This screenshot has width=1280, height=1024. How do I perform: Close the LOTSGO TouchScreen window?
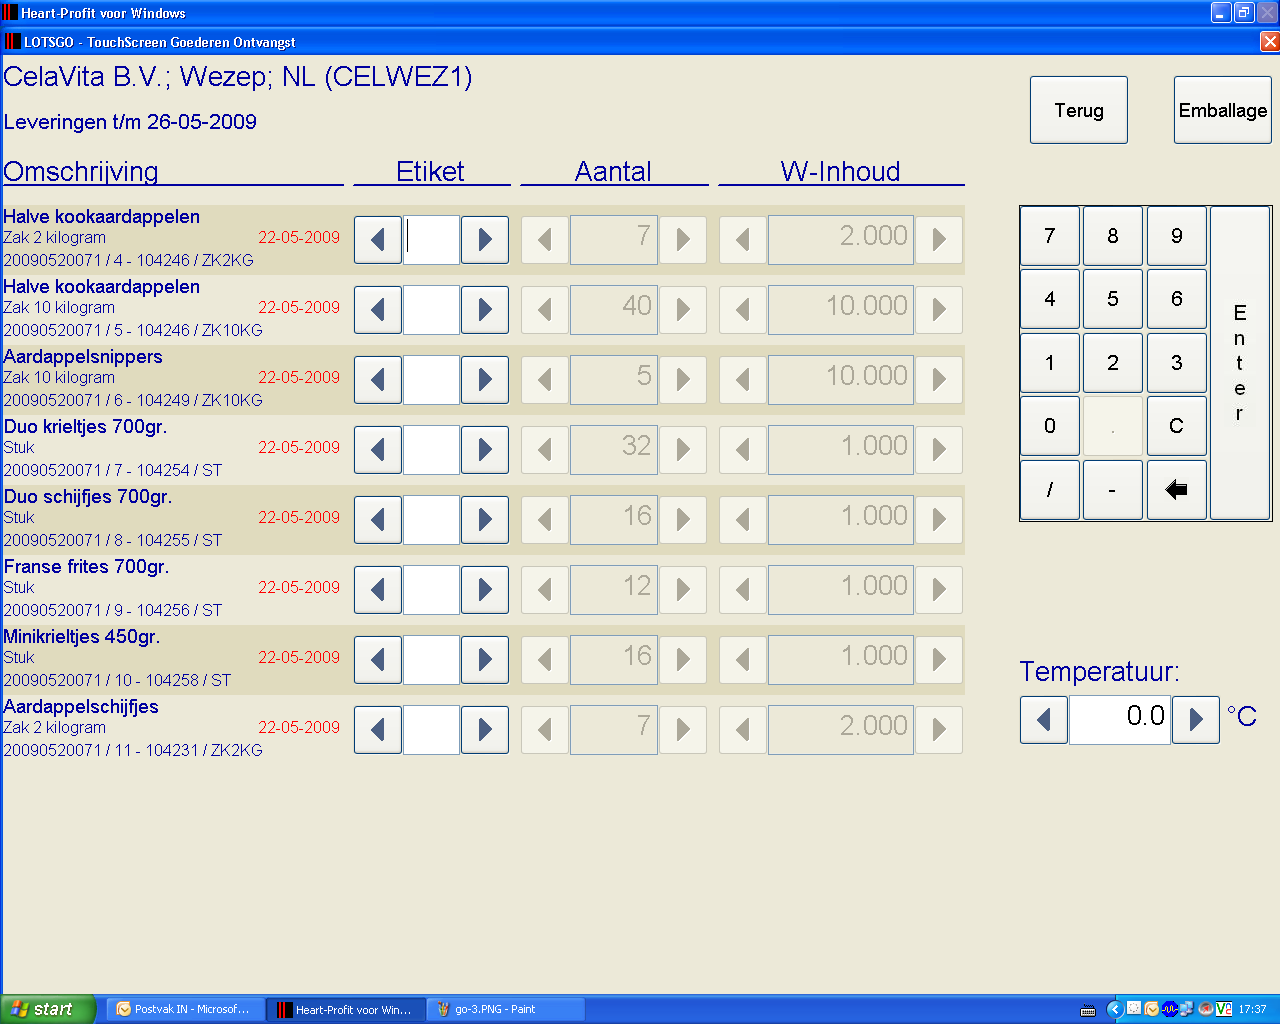click(1269, 41)
